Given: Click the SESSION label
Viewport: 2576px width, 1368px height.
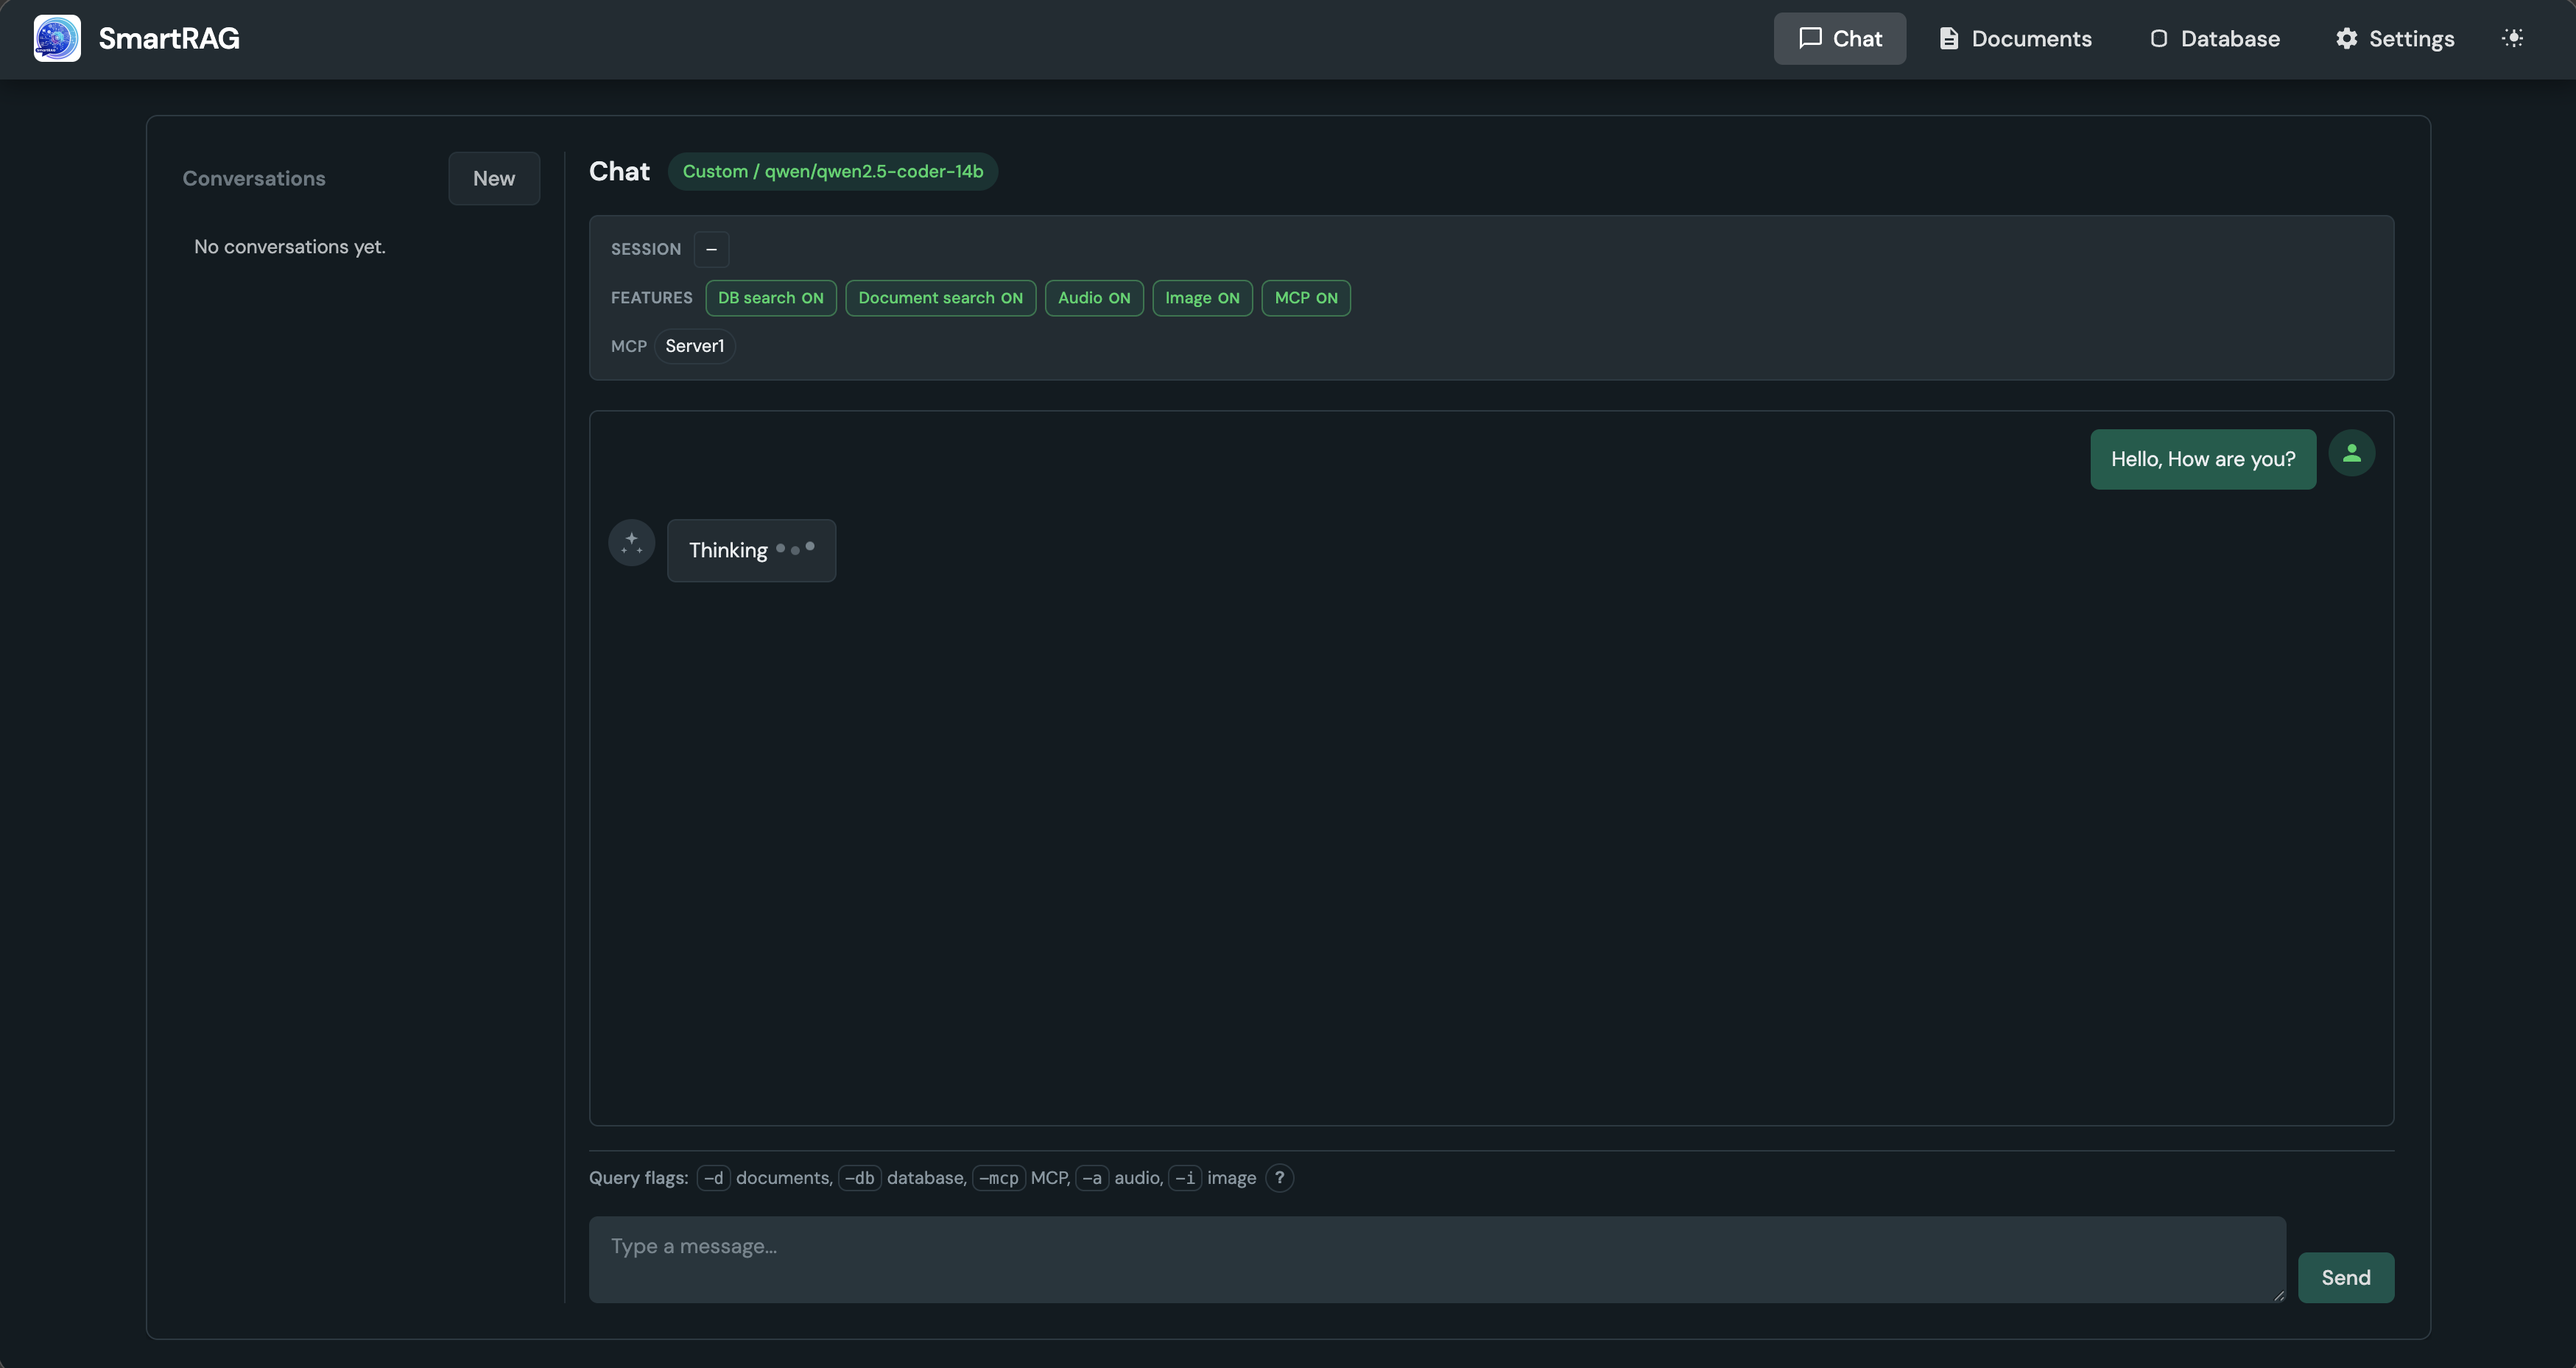Looking at the screenshot, I should point(646,249).
